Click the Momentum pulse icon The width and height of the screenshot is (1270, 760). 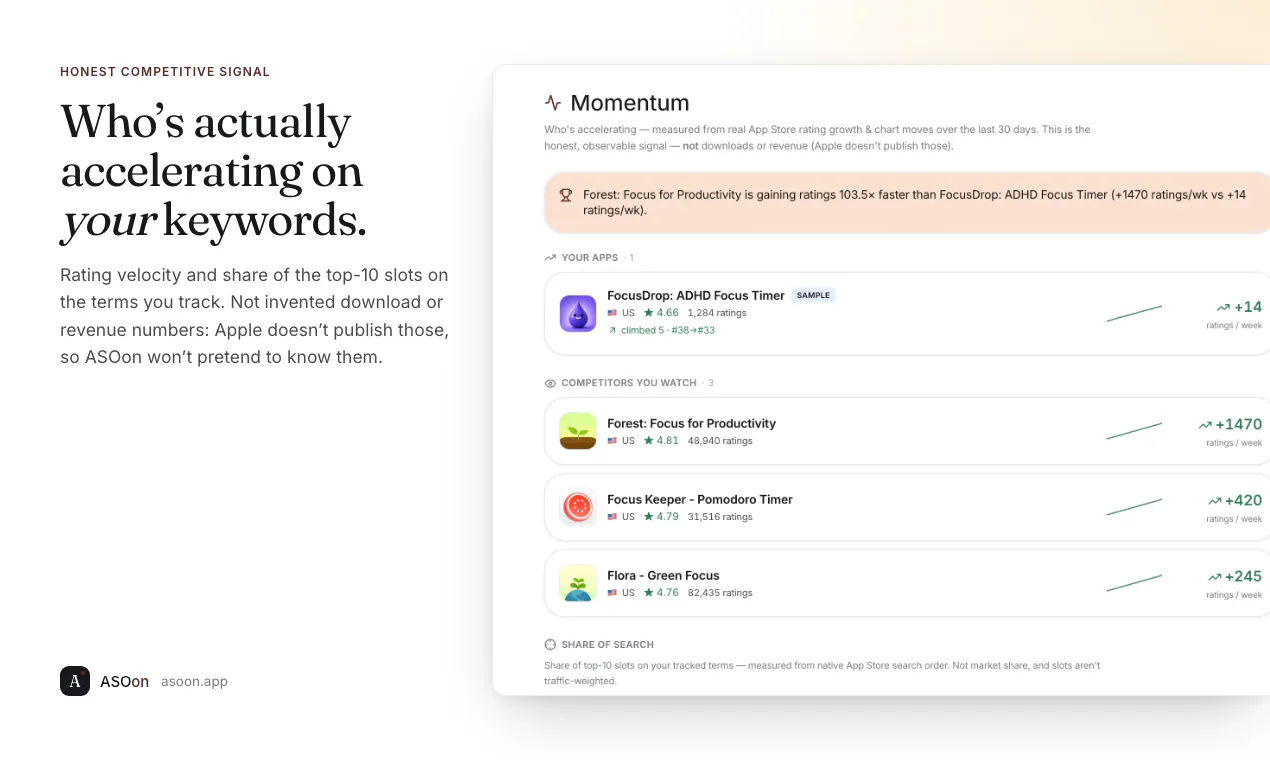coord(553,103)
